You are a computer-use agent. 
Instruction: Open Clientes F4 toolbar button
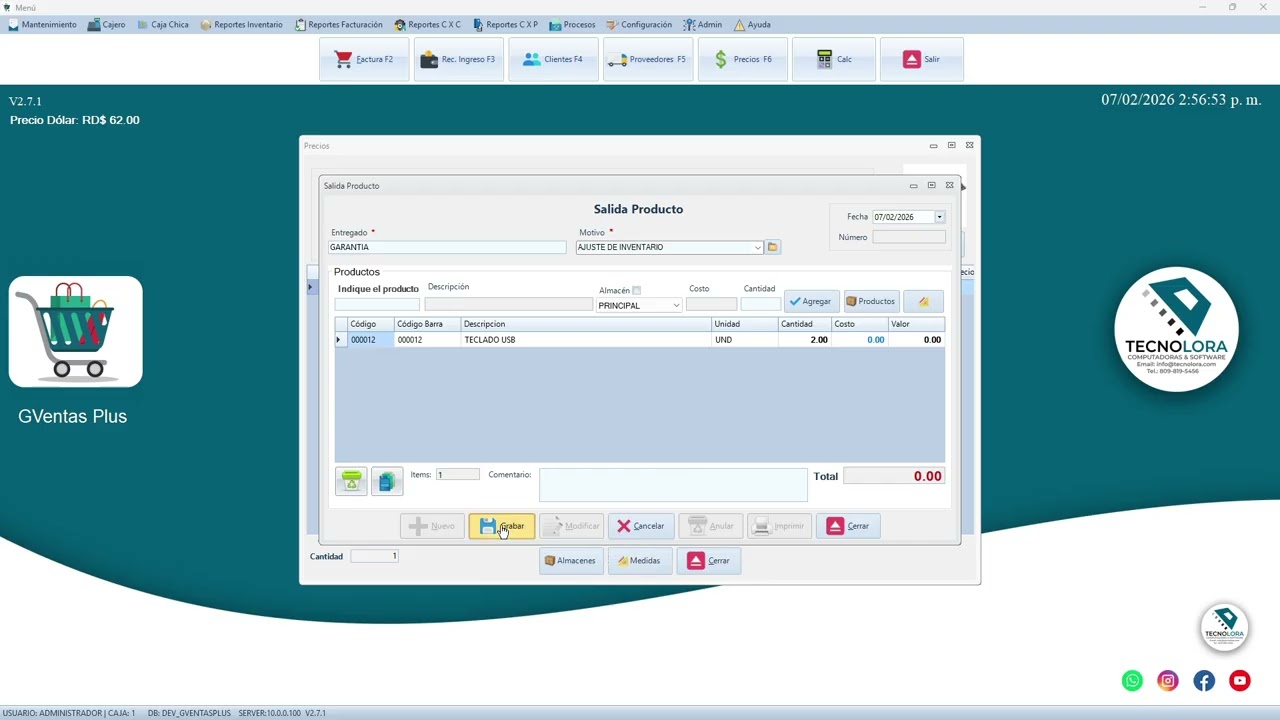pos(553,59)
